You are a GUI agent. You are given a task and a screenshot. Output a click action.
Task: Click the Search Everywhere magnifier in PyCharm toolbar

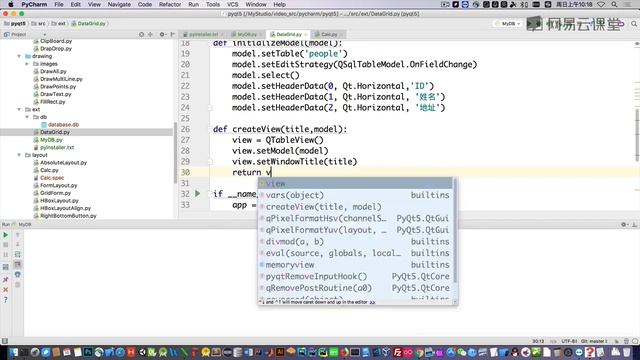pyautogui.click(x=634, y=24)
